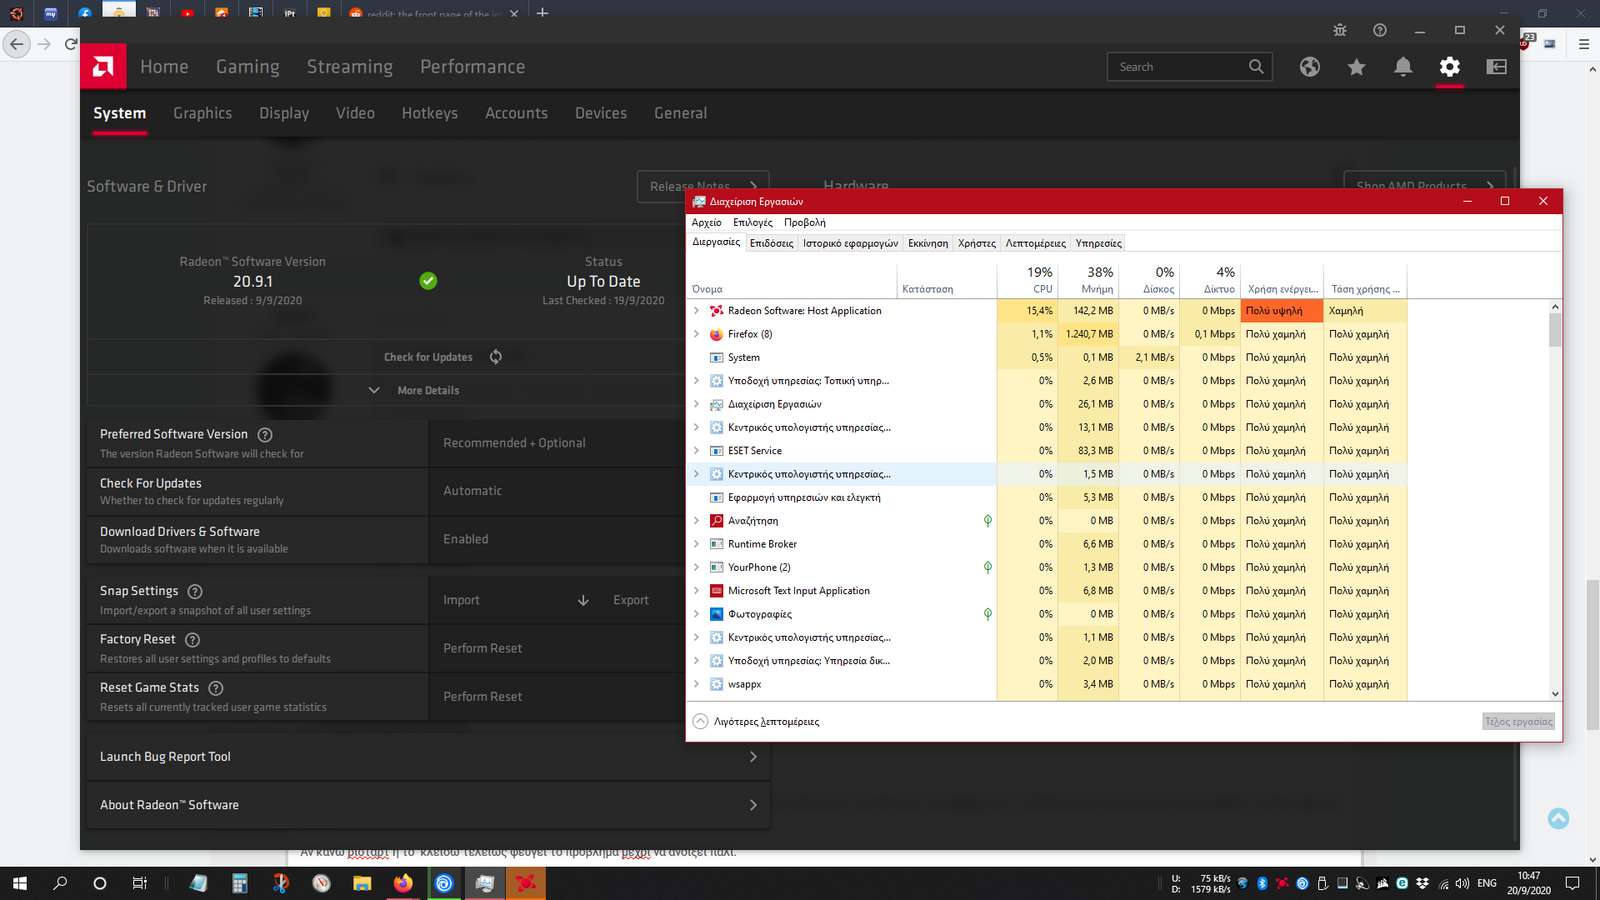Open the Performance section in Radeon Software

click(472, 67)
